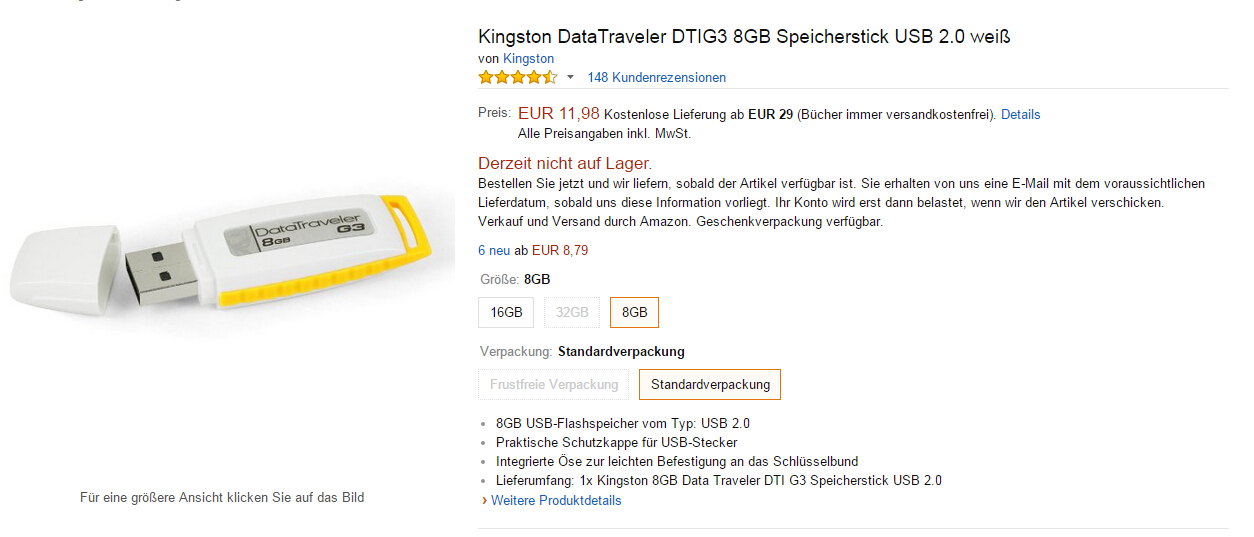Click the detached white cap in the photo
This screenshot has width=1254, height=537.
coord(65,268)
